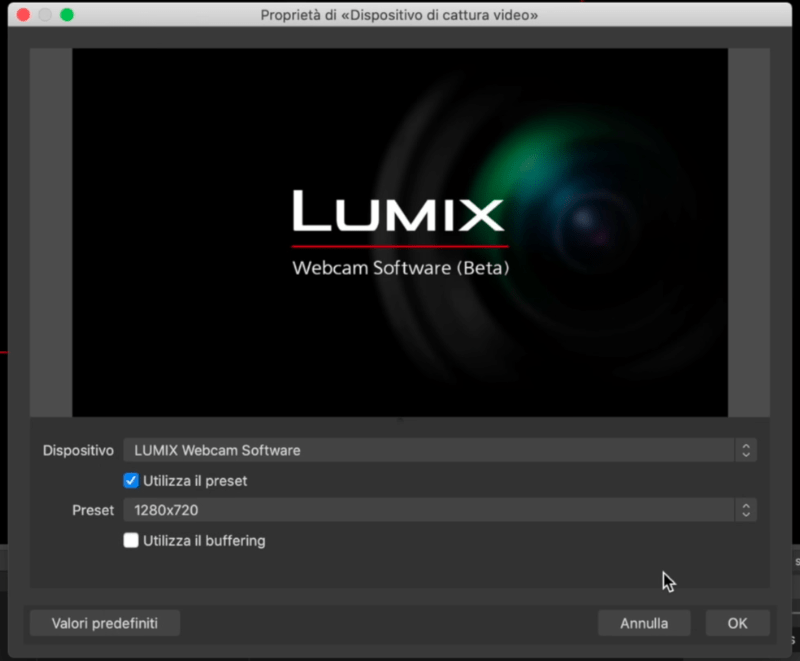This screenshot has height=661, width=800.
Task: Click the 'Valori predefiniti' button
Action: click(105, 623)
